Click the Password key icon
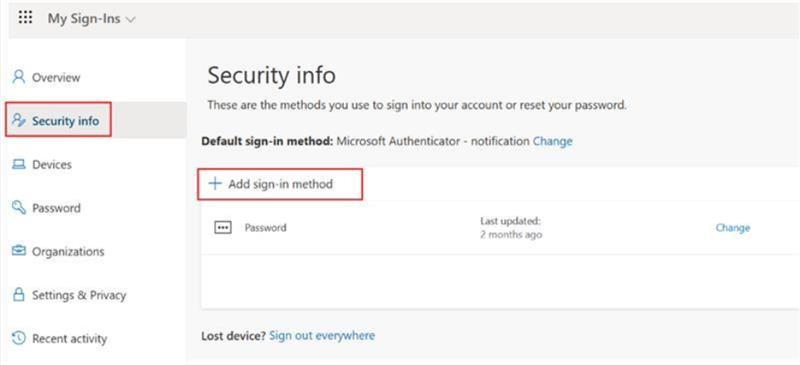The width and height of the screenshot is (800, 365). click(x=19, y=208)
